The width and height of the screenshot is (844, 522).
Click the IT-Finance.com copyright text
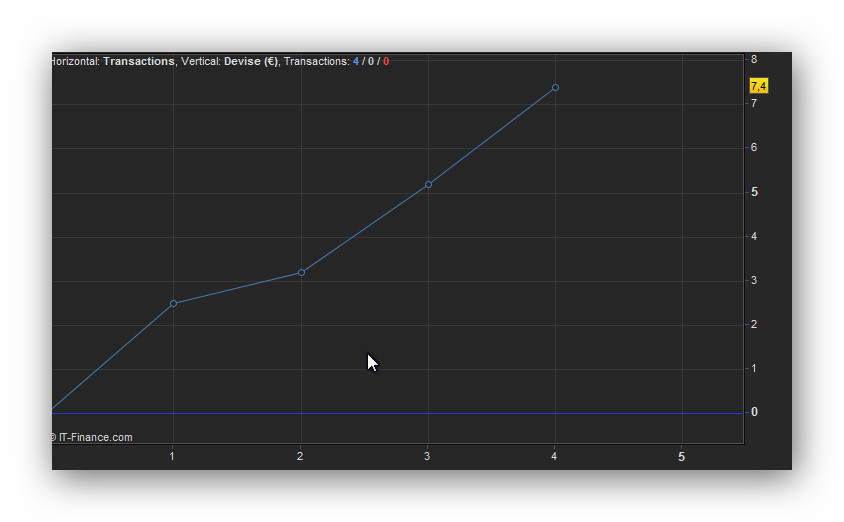92,438
